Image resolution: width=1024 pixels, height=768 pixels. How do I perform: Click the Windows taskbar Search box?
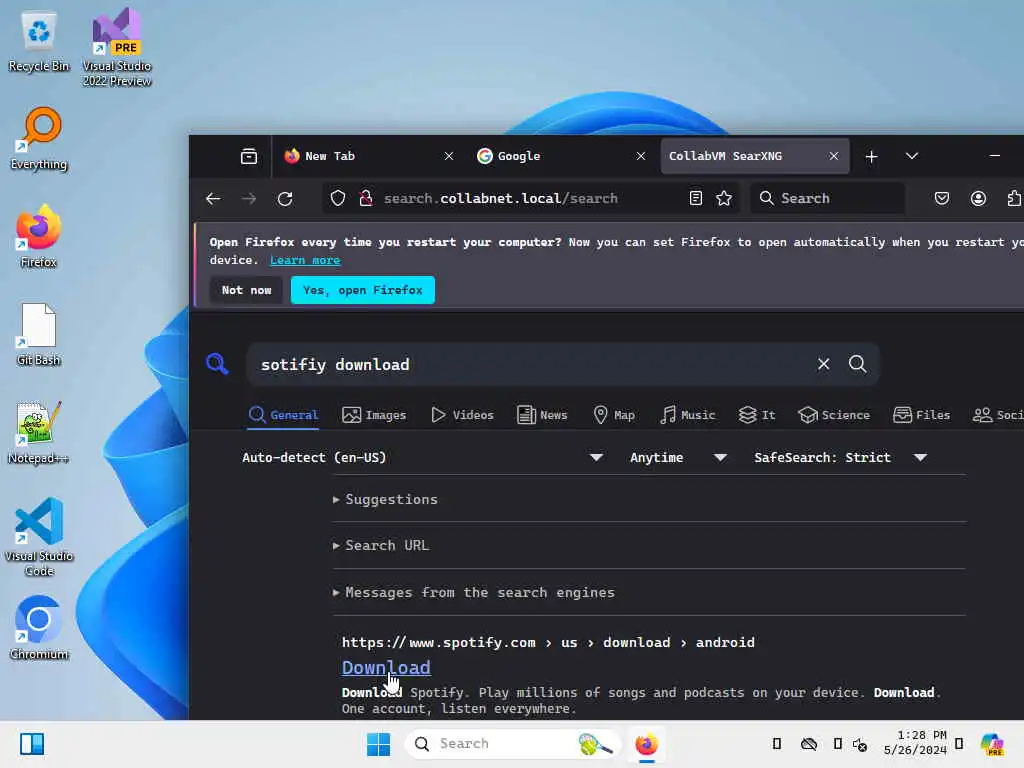pos(513,744)
